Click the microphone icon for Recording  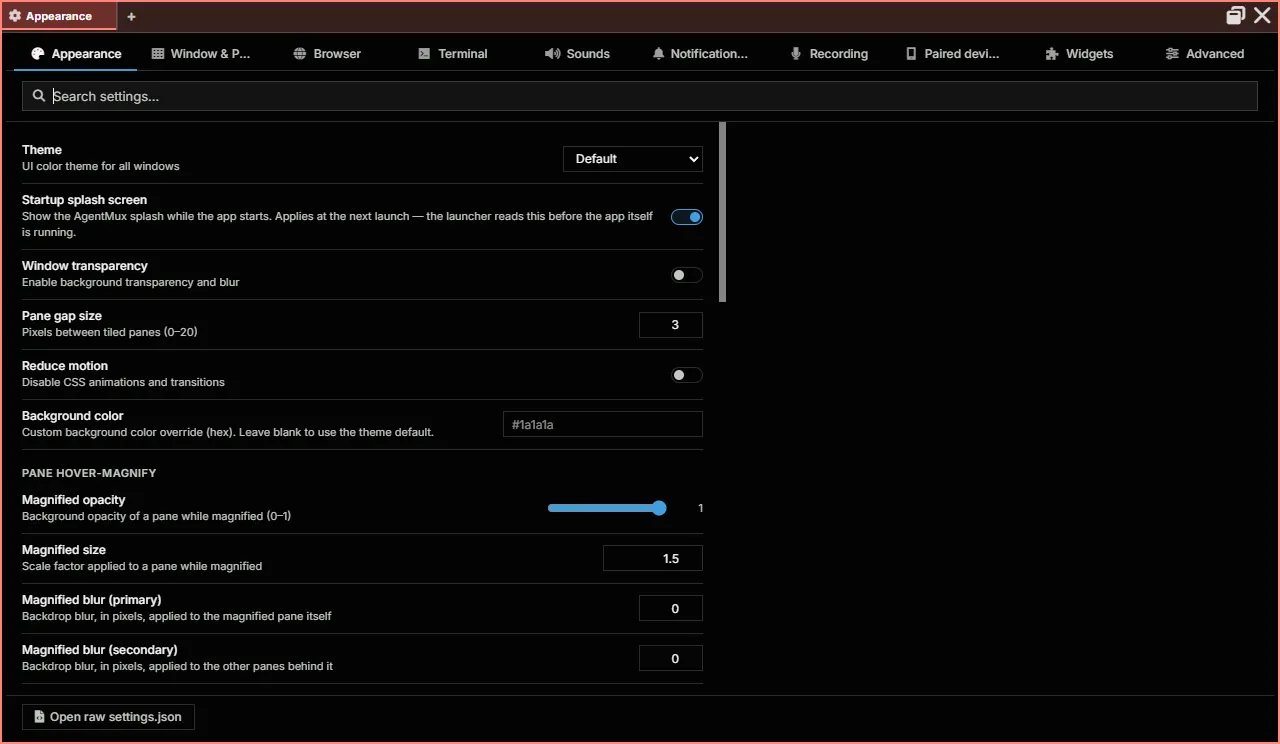point(796,54)
